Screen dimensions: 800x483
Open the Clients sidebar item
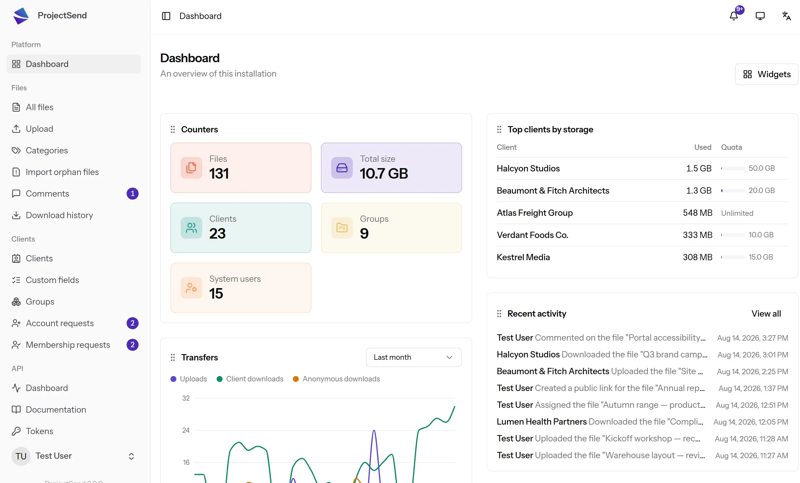(74, 259)
